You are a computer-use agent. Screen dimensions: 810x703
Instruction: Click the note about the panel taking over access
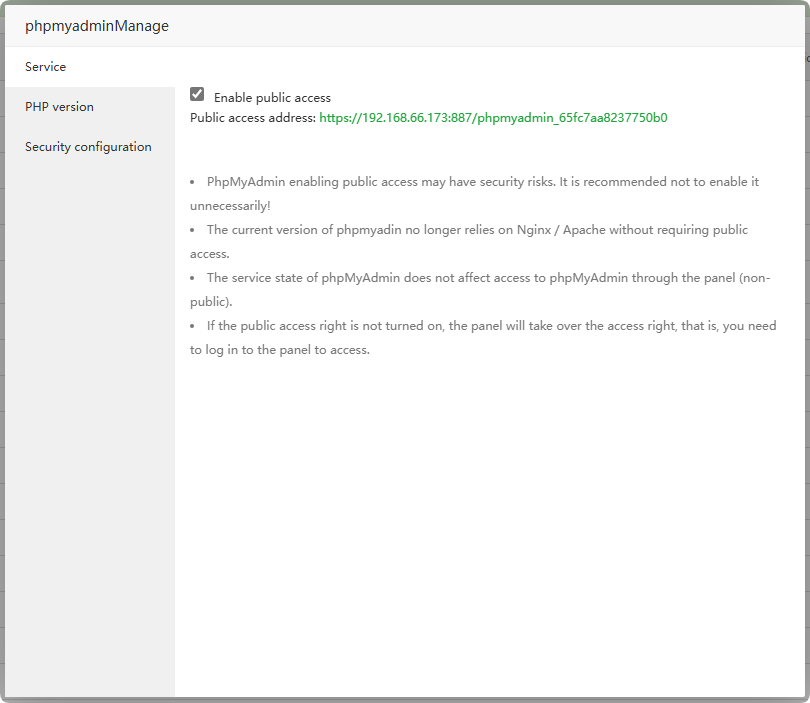(483, 338)
